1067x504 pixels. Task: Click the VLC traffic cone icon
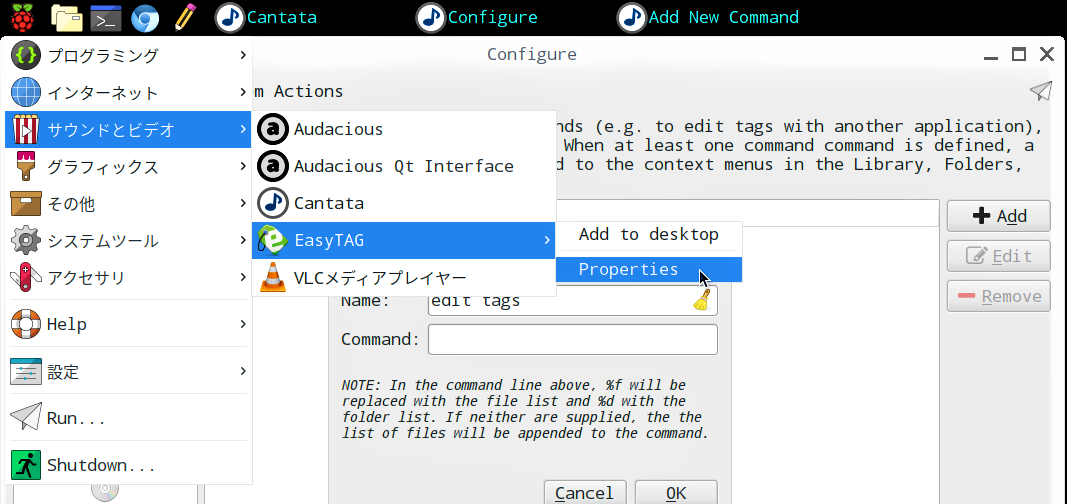[x=273, y=278]
